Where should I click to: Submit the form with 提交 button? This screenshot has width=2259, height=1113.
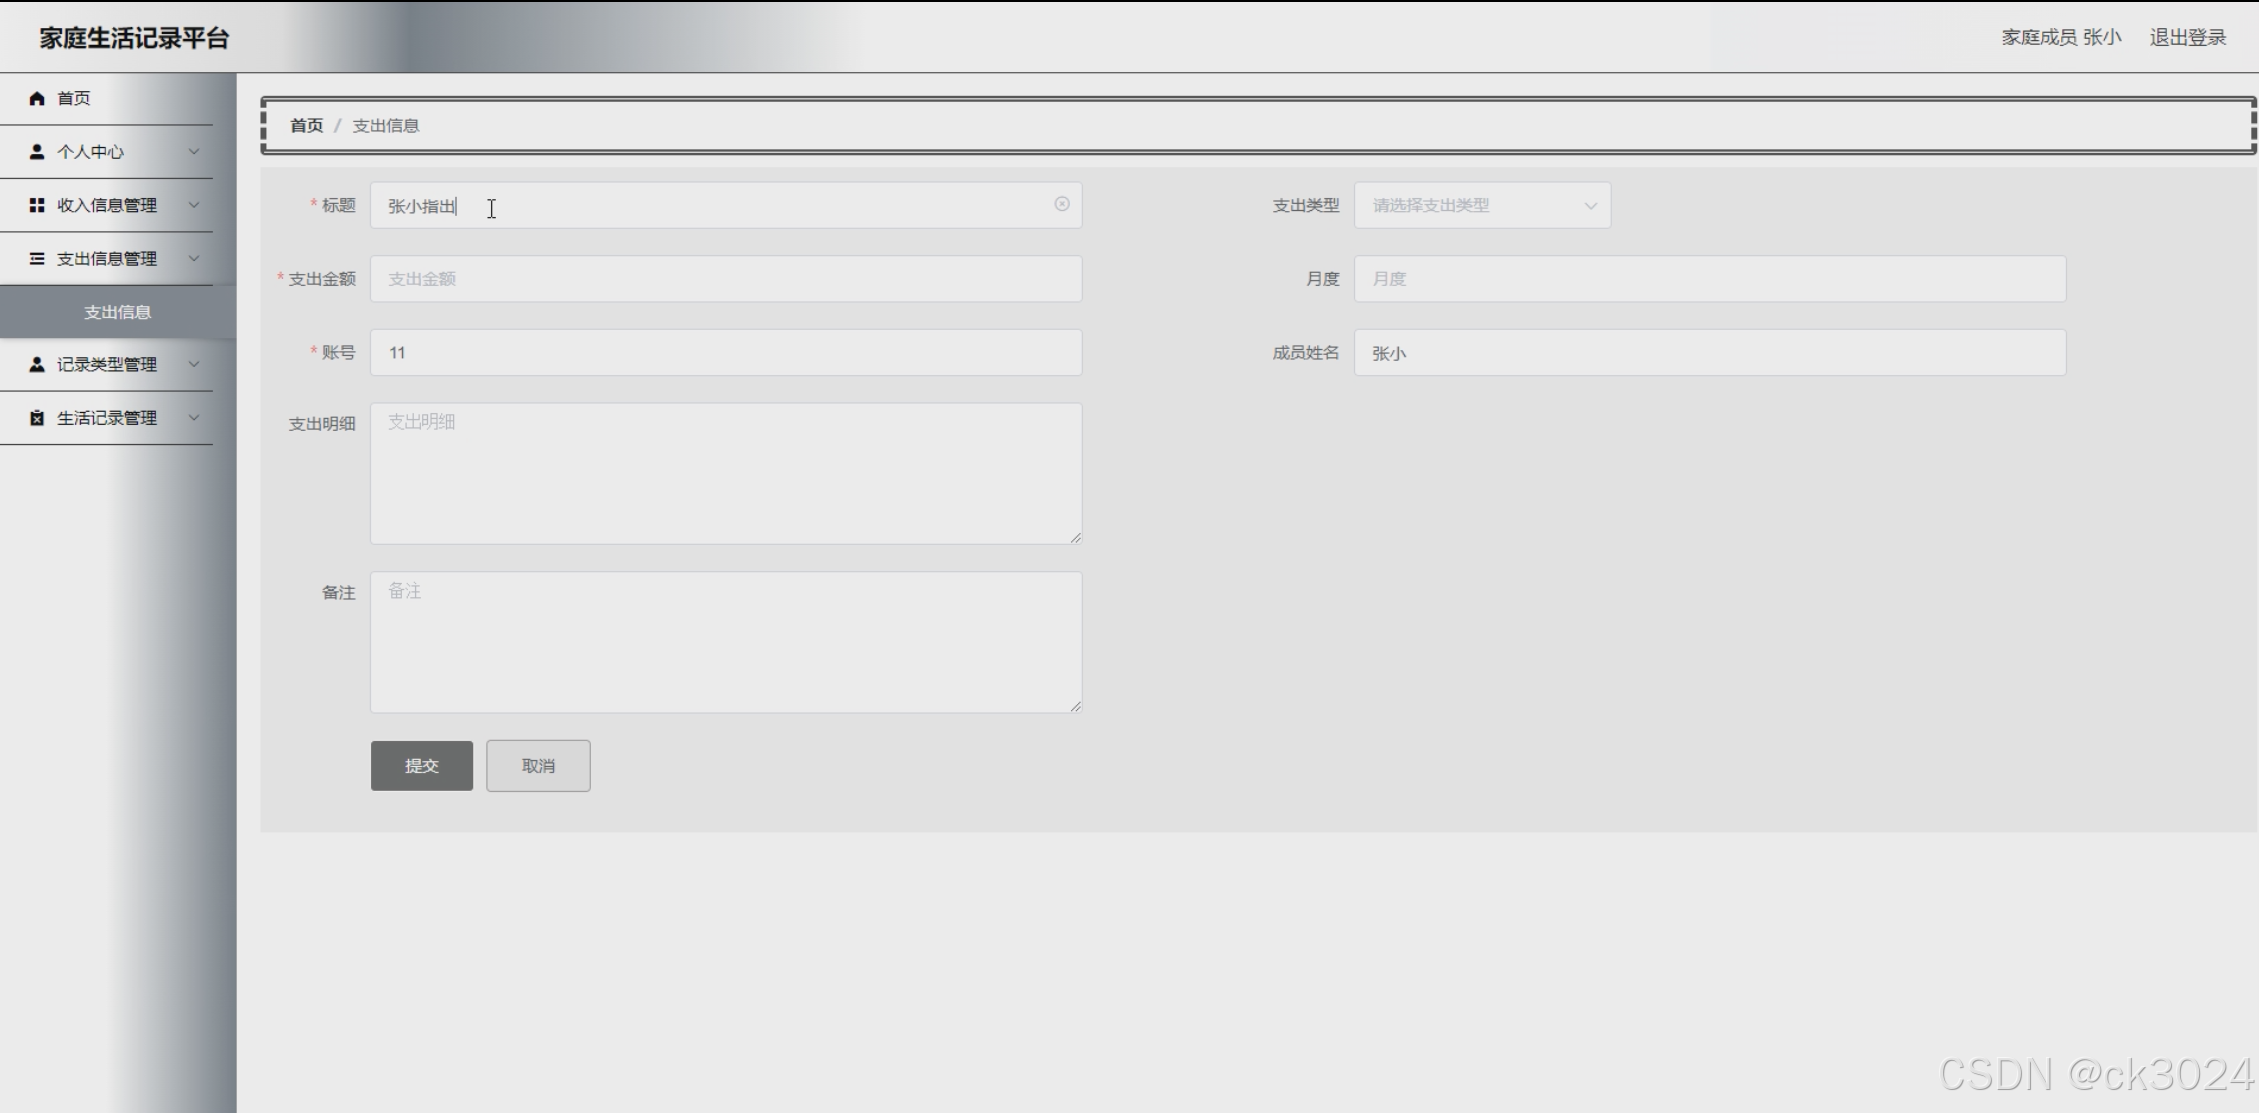coord(422,766)
